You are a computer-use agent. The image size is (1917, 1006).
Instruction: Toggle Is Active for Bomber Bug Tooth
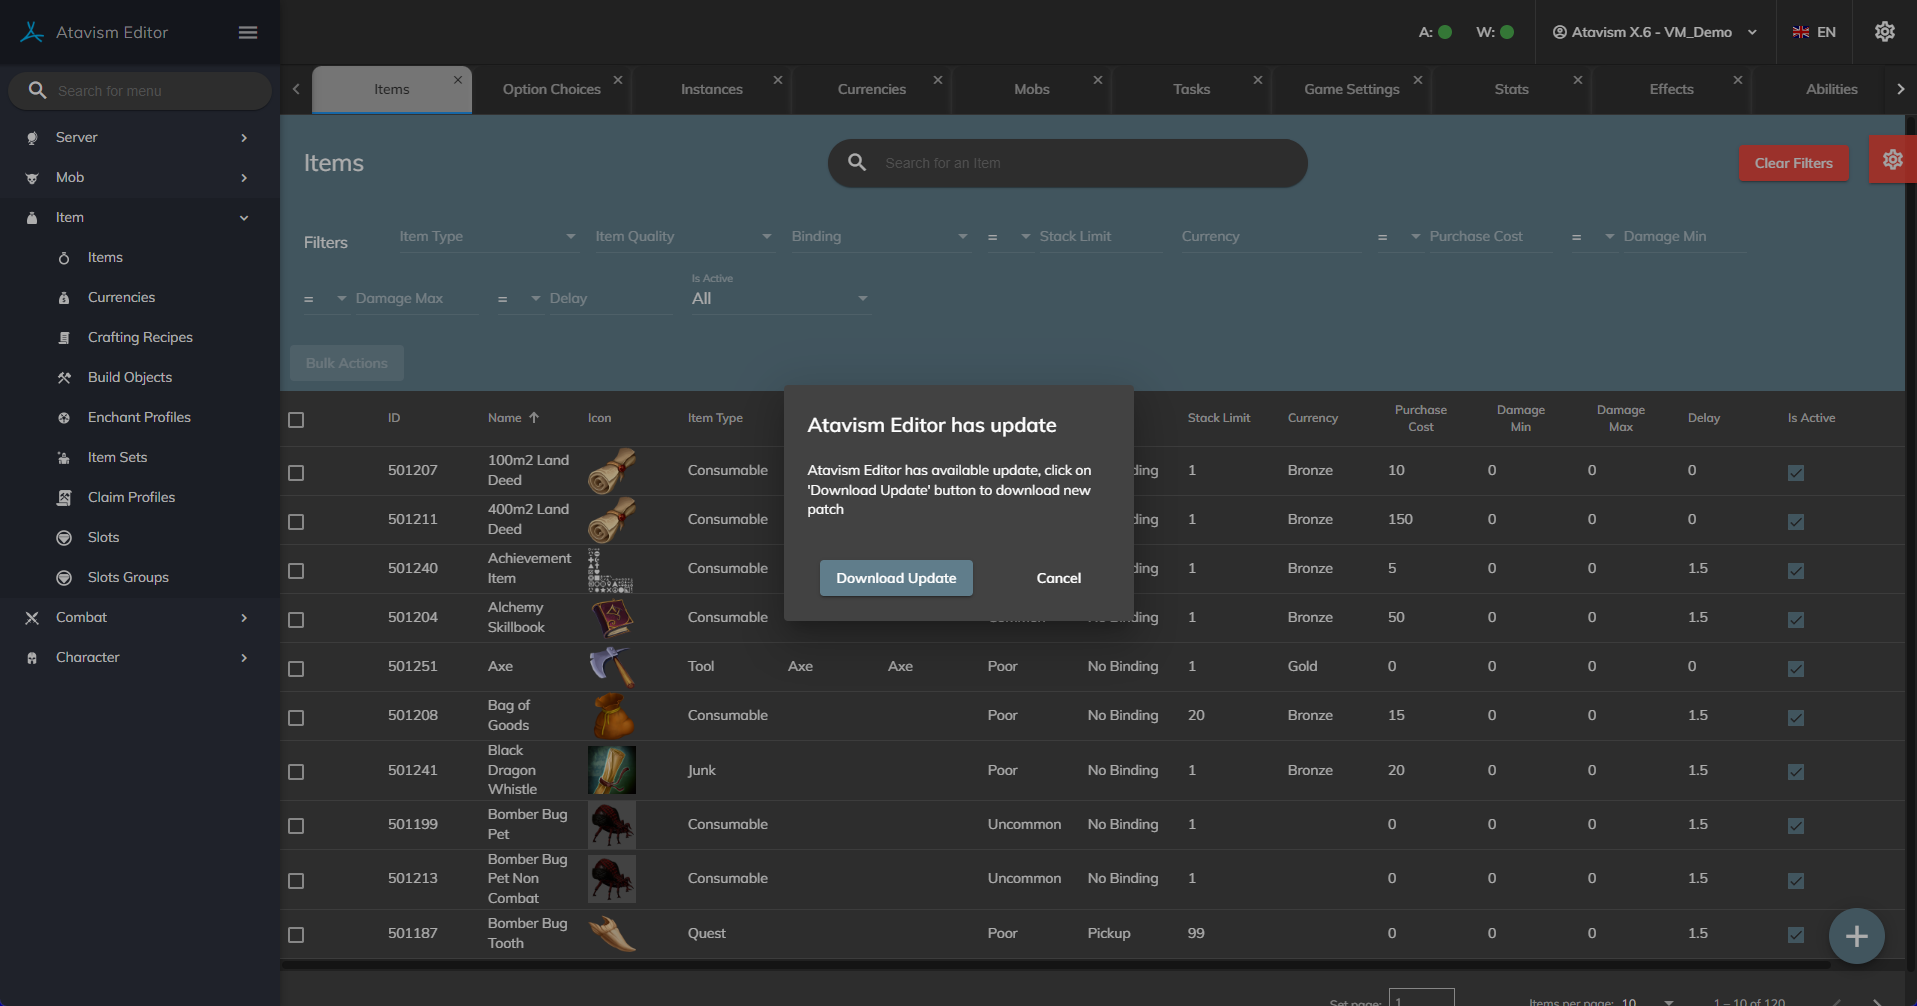[1796, 935]
